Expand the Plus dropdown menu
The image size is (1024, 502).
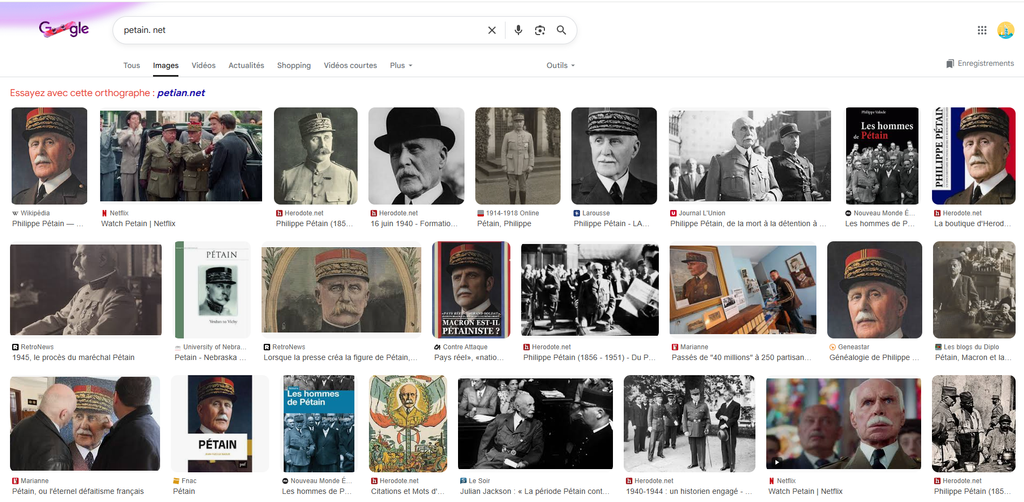click(x=401, y=66)
